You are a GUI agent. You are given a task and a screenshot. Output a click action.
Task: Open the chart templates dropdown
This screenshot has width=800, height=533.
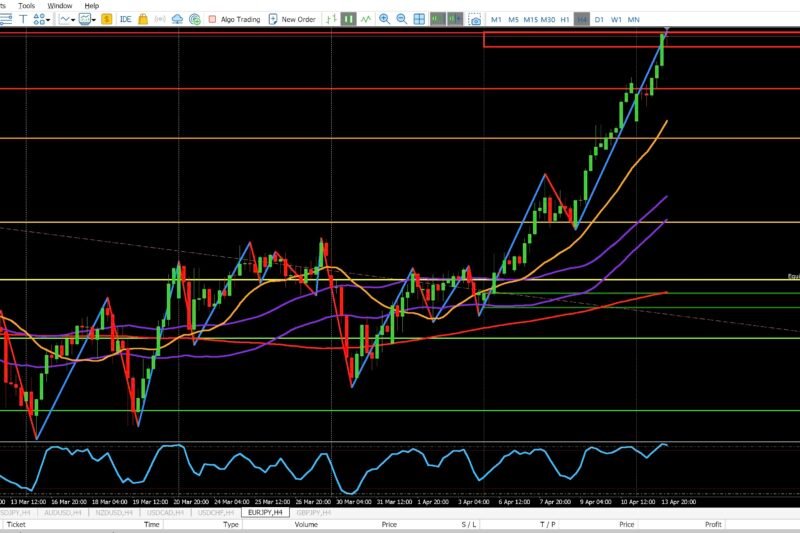(x=87, y=19)
